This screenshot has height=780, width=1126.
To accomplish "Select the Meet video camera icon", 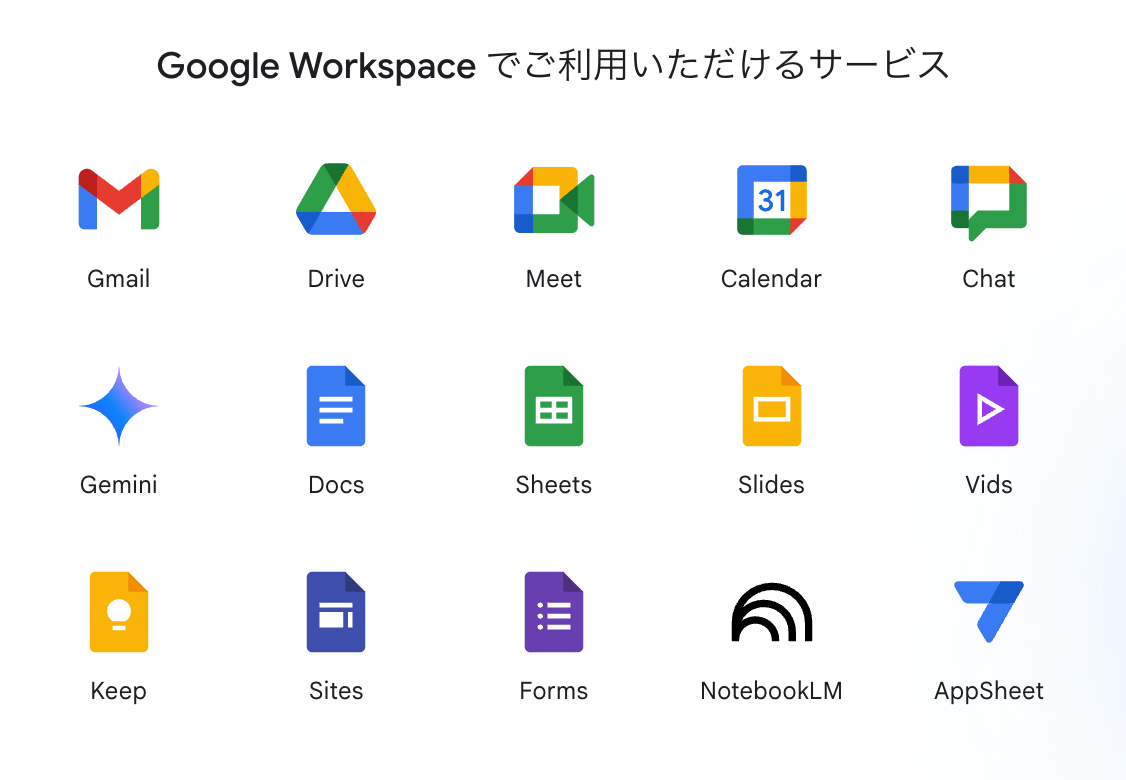I will pyautogui.click(x=554, y=200).
